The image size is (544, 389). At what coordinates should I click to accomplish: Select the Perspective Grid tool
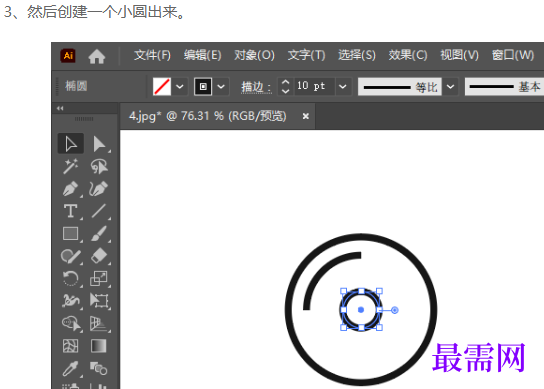point(99,323)
